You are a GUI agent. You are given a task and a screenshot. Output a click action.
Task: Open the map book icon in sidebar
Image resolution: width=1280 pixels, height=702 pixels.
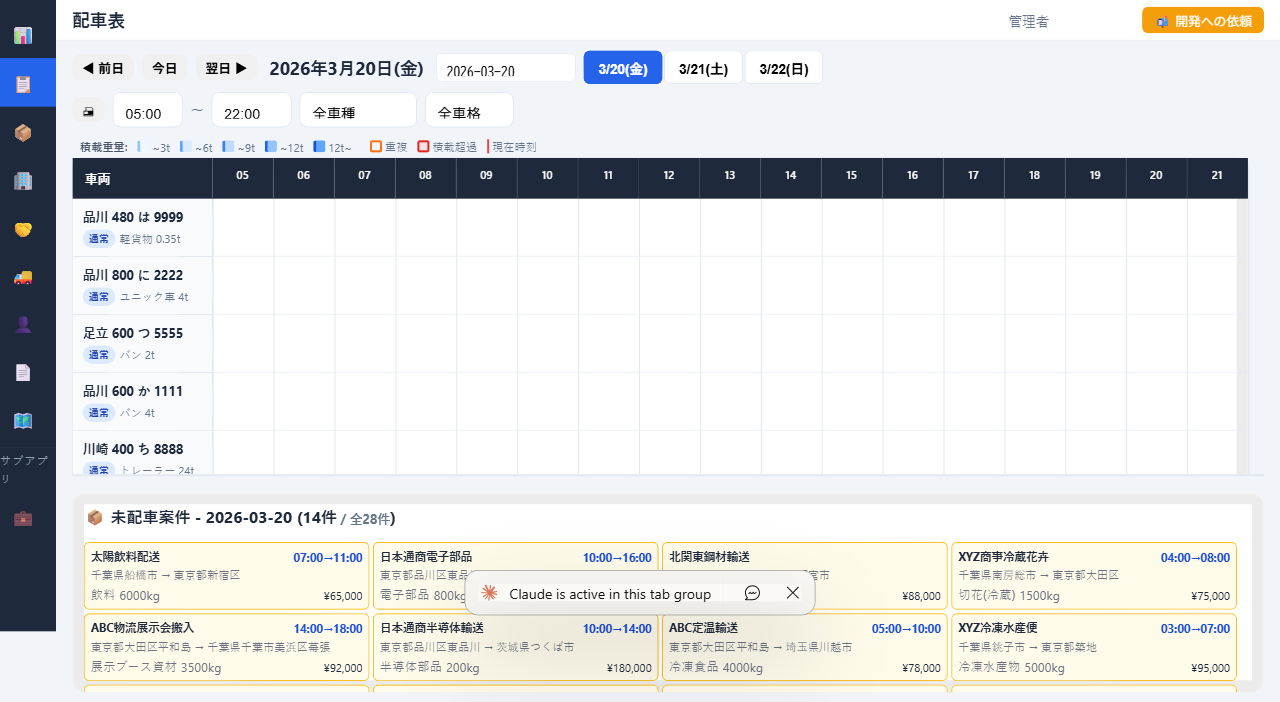click(x=27, y=421)
